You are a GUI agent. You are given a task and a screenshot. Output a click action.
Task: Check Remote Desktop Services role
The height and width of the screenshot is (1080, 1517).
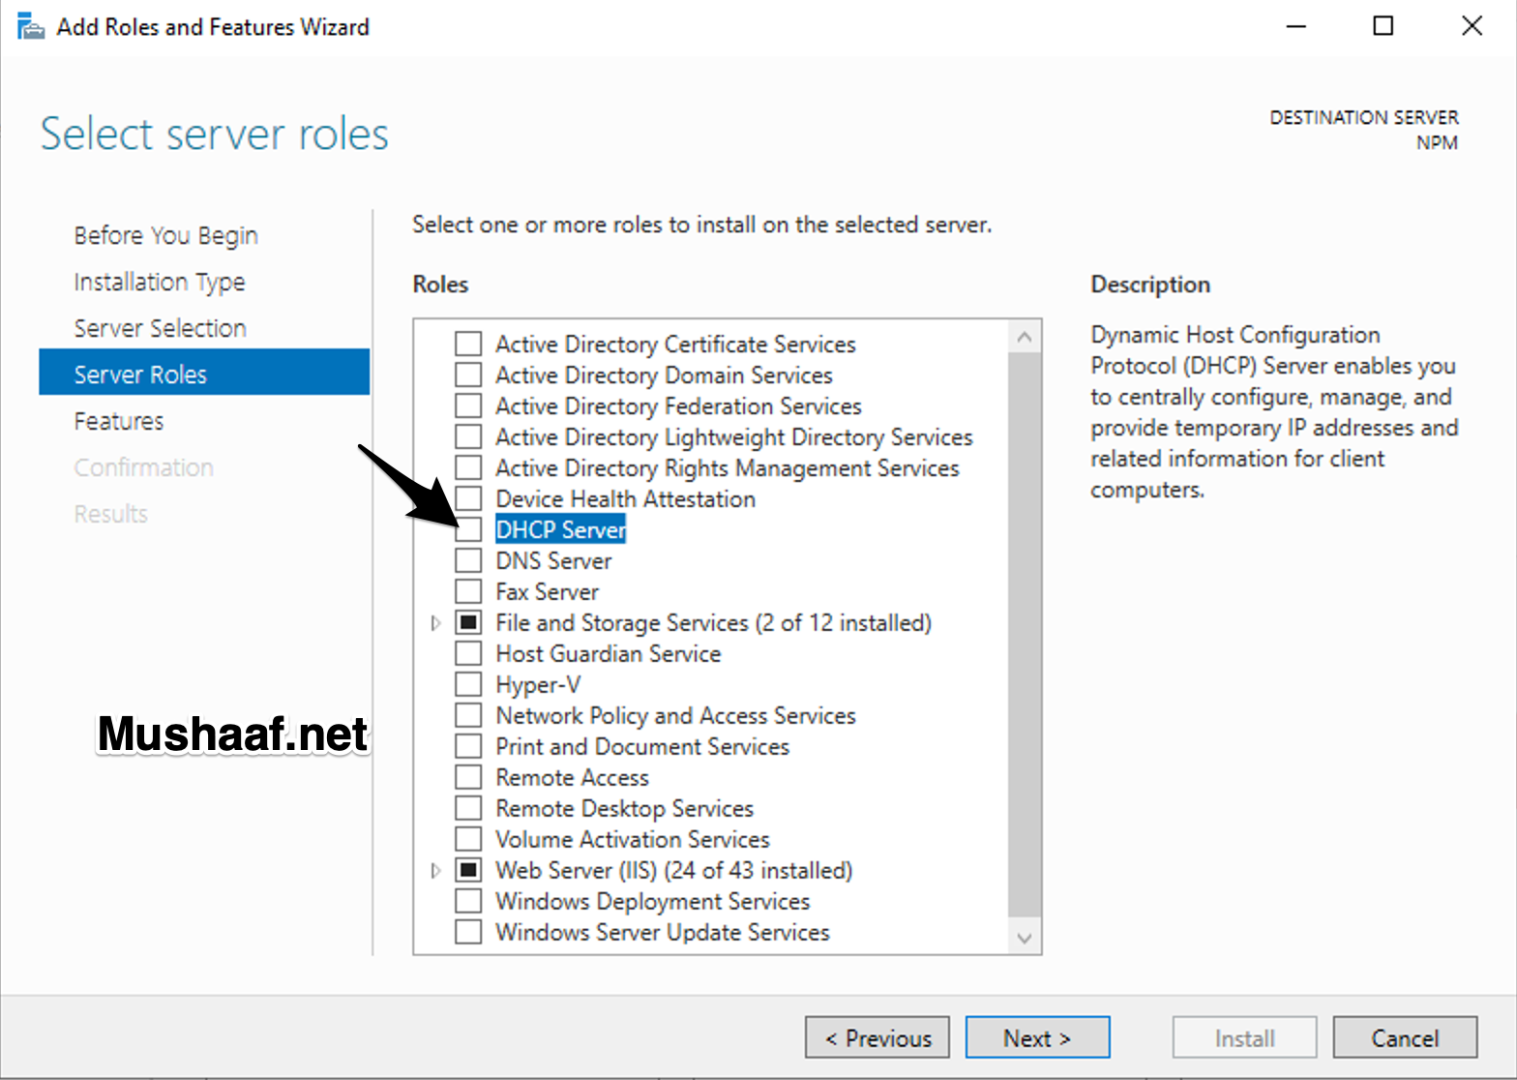point(468,807)
